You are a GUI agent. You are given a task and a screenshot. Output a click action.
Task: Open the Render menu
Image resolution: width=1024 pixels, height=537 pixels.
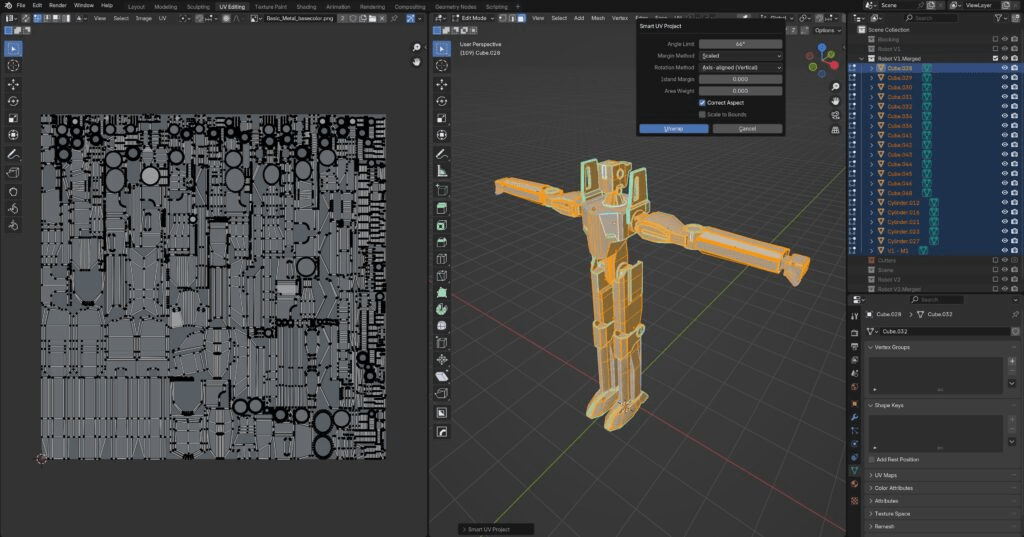(58, 6)
